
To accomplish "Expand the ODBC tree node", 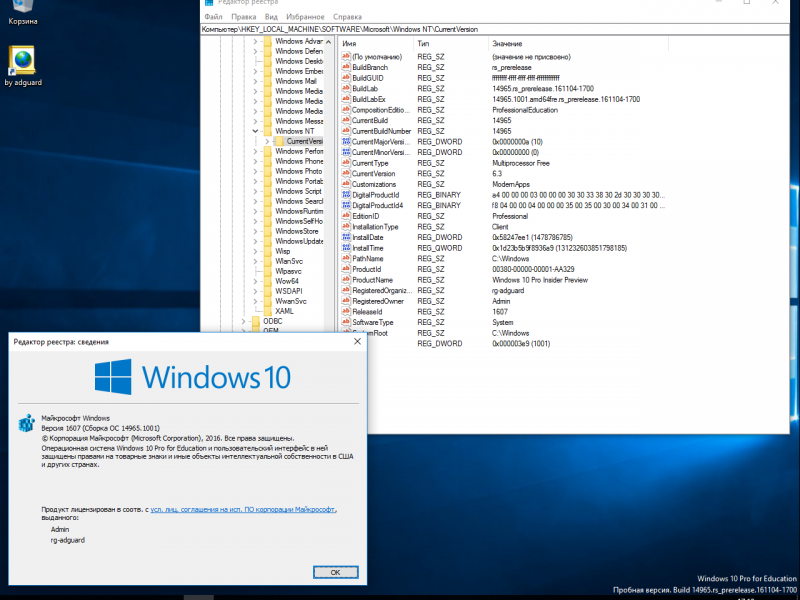I will click(243, 321).
